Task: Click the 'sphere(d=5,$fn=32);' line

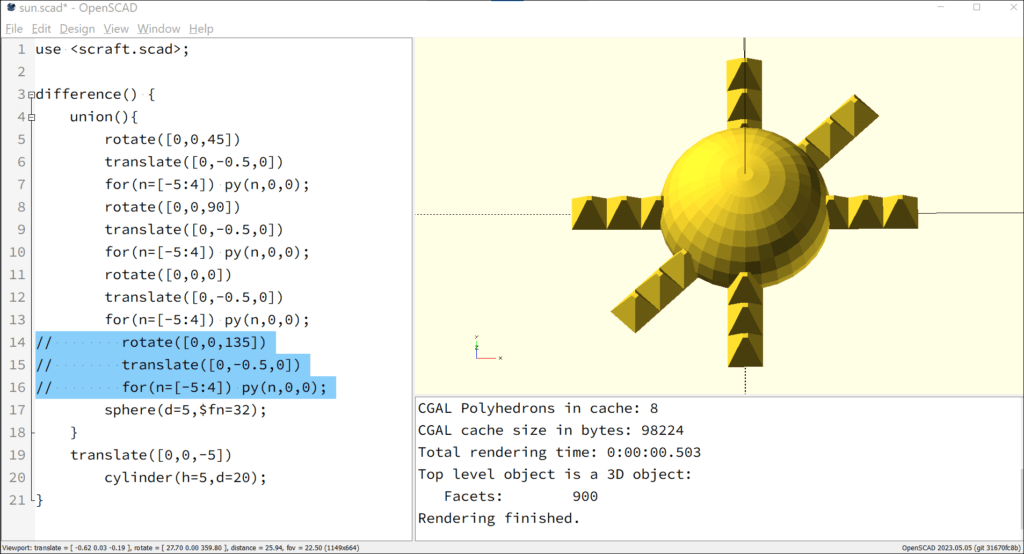Action: (x=185, y=410)
